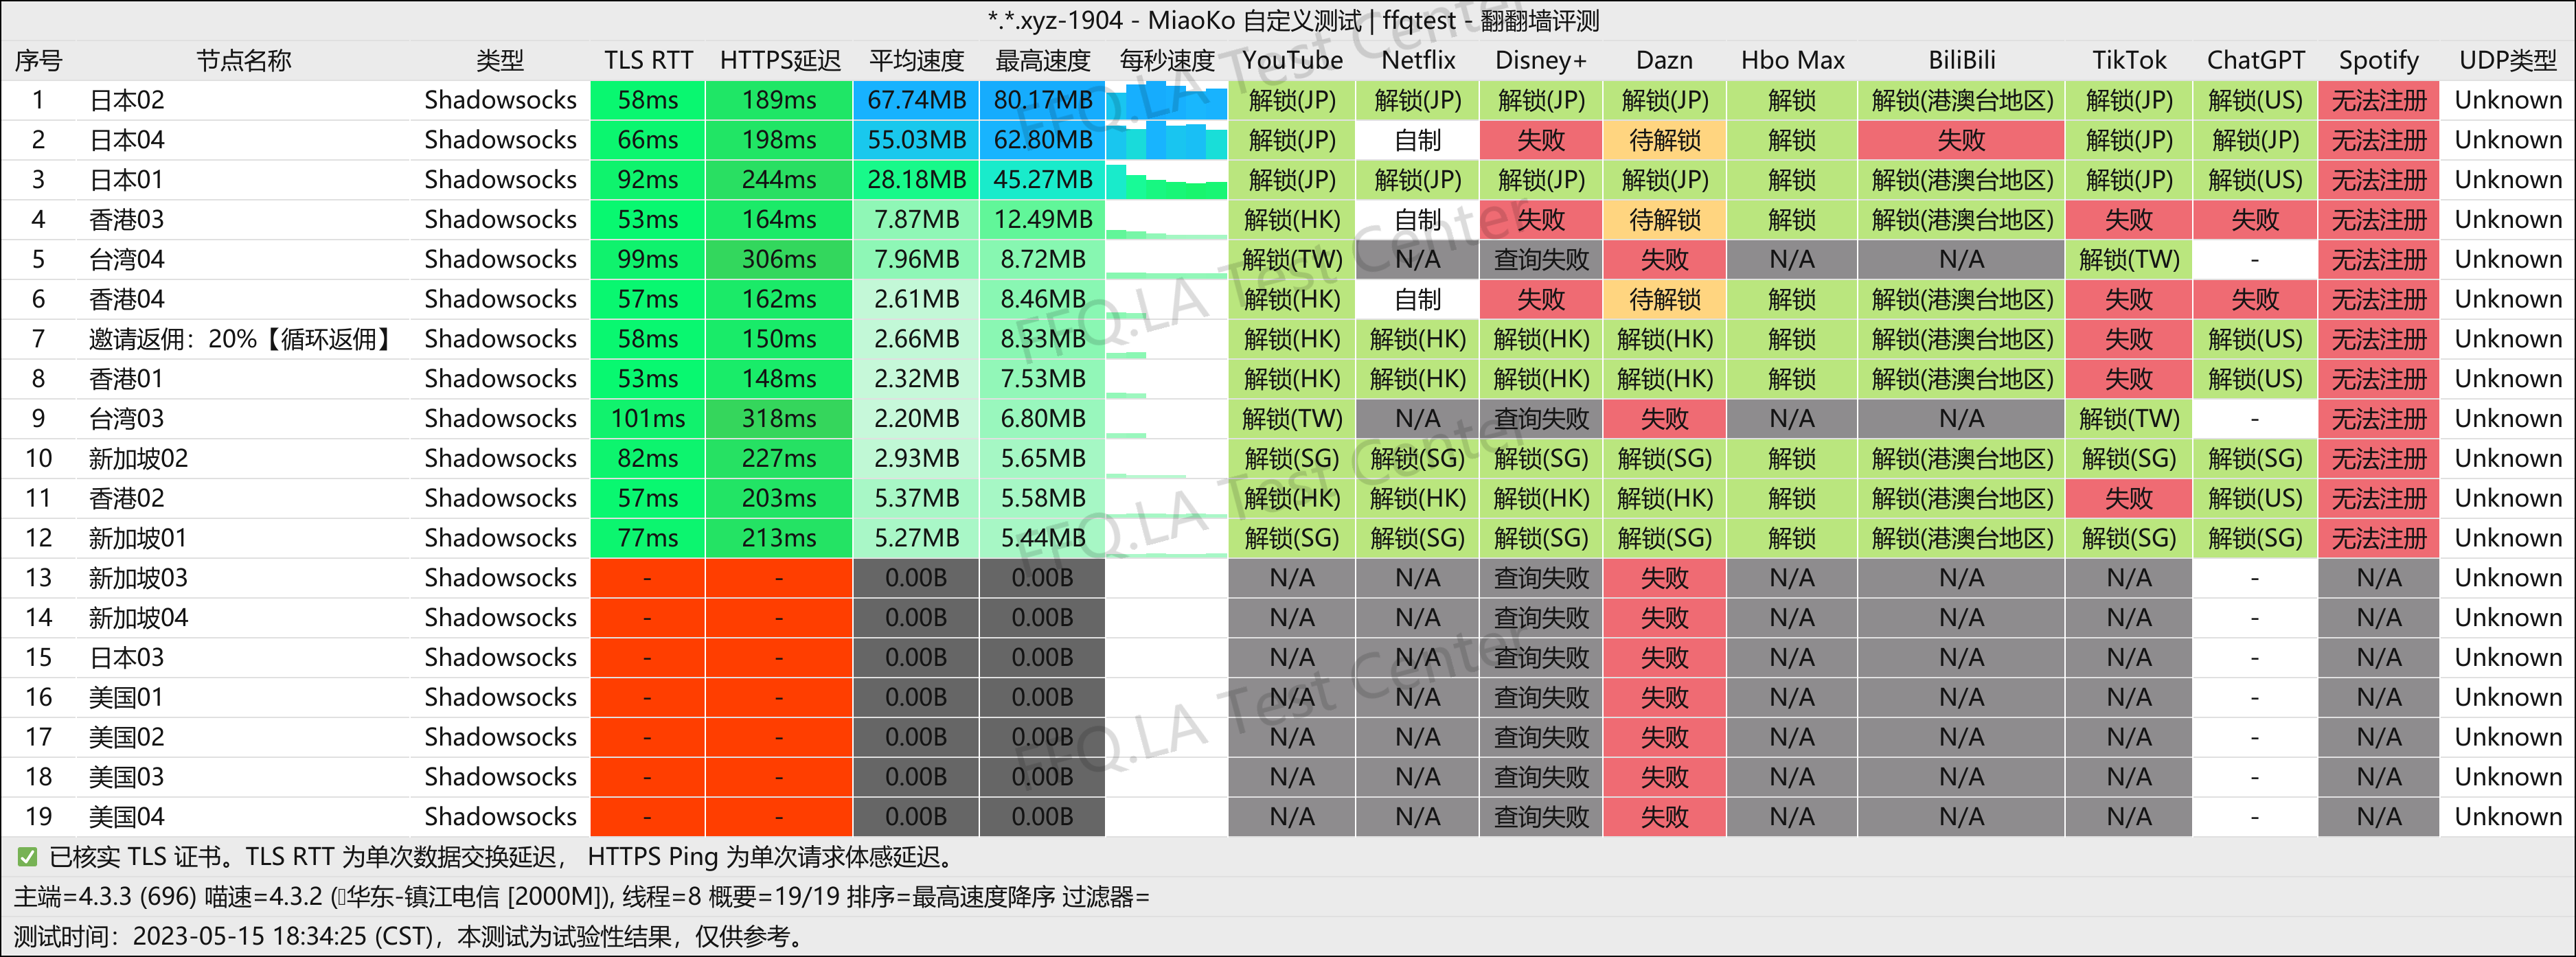Click the per-second speed chart for 日本02
This screenshot has width=2576, height=957.
tap(1167, 100)
